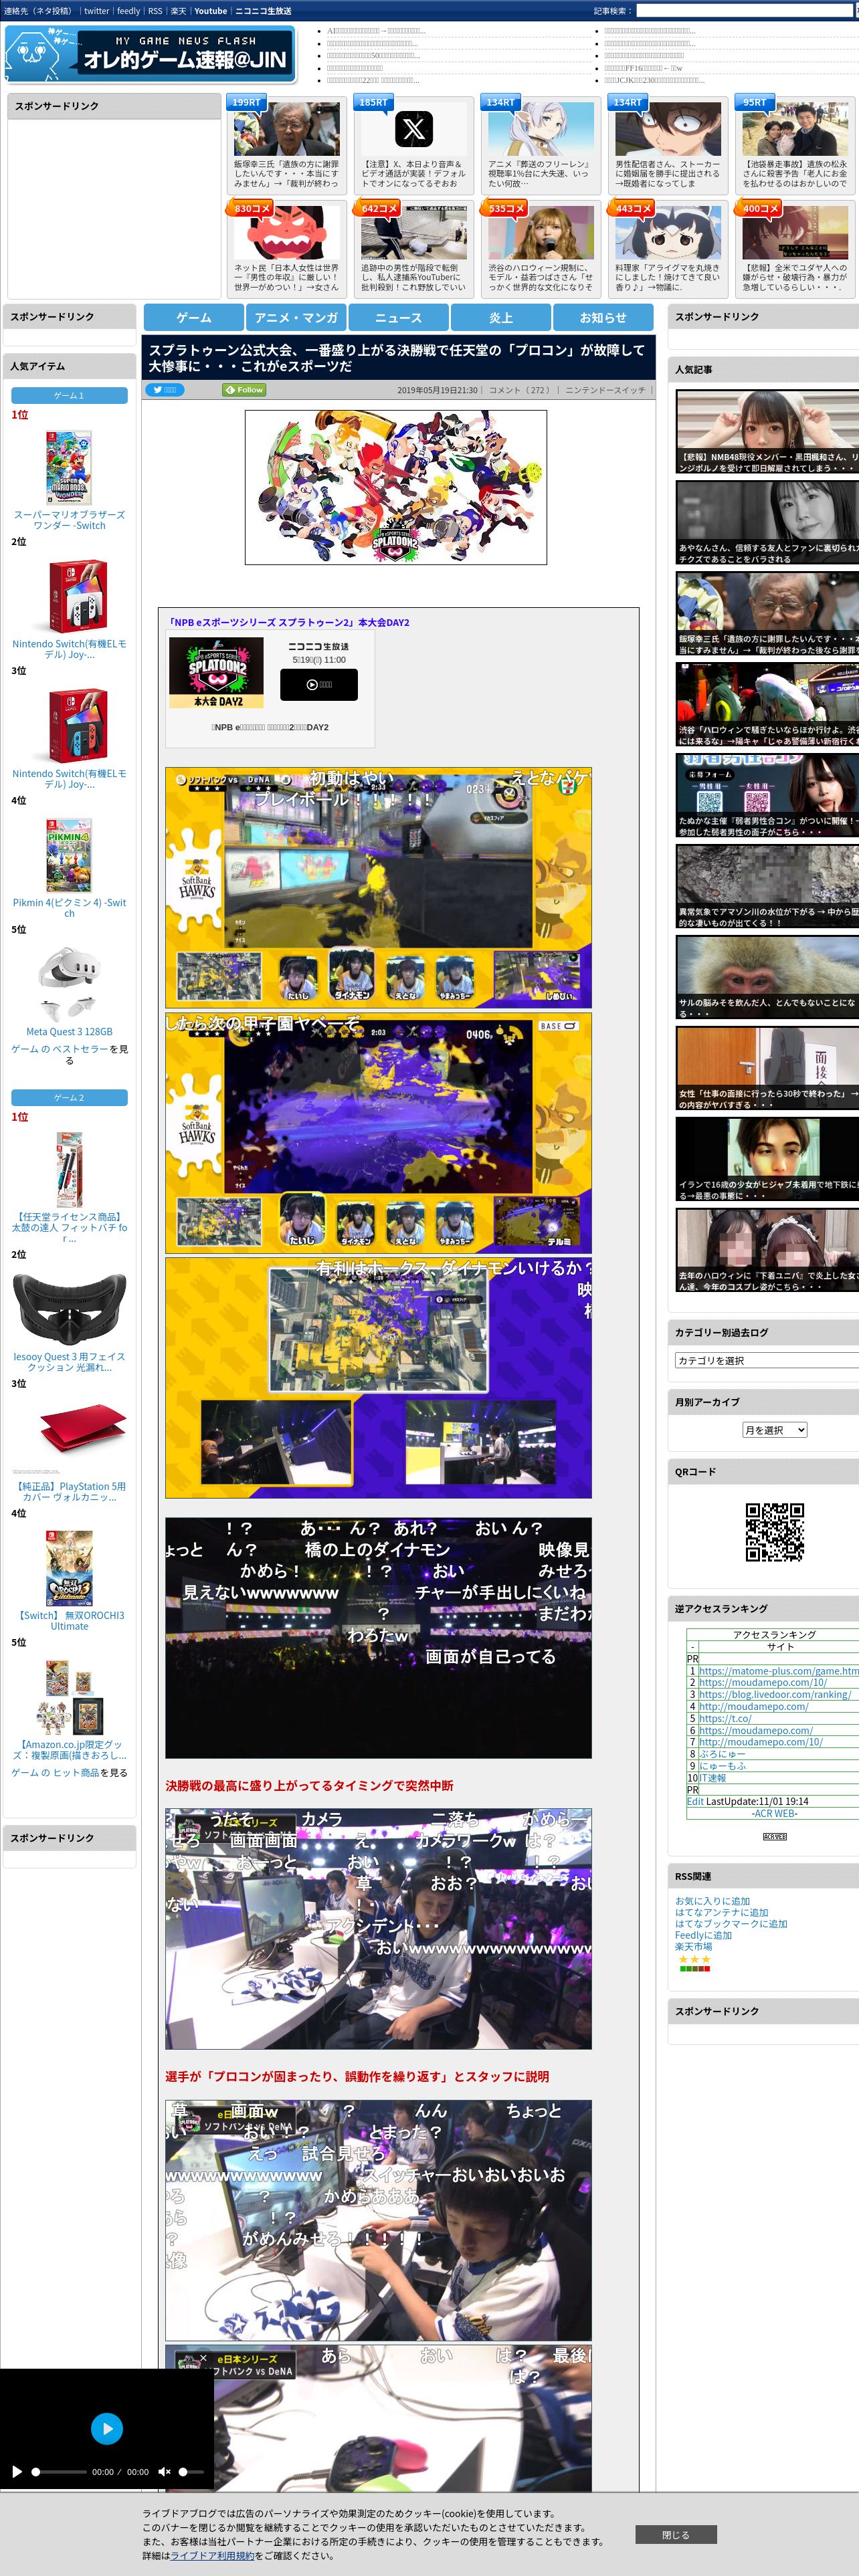
Task: Close the cookie banner with 閉じる
Action: 676,2534
